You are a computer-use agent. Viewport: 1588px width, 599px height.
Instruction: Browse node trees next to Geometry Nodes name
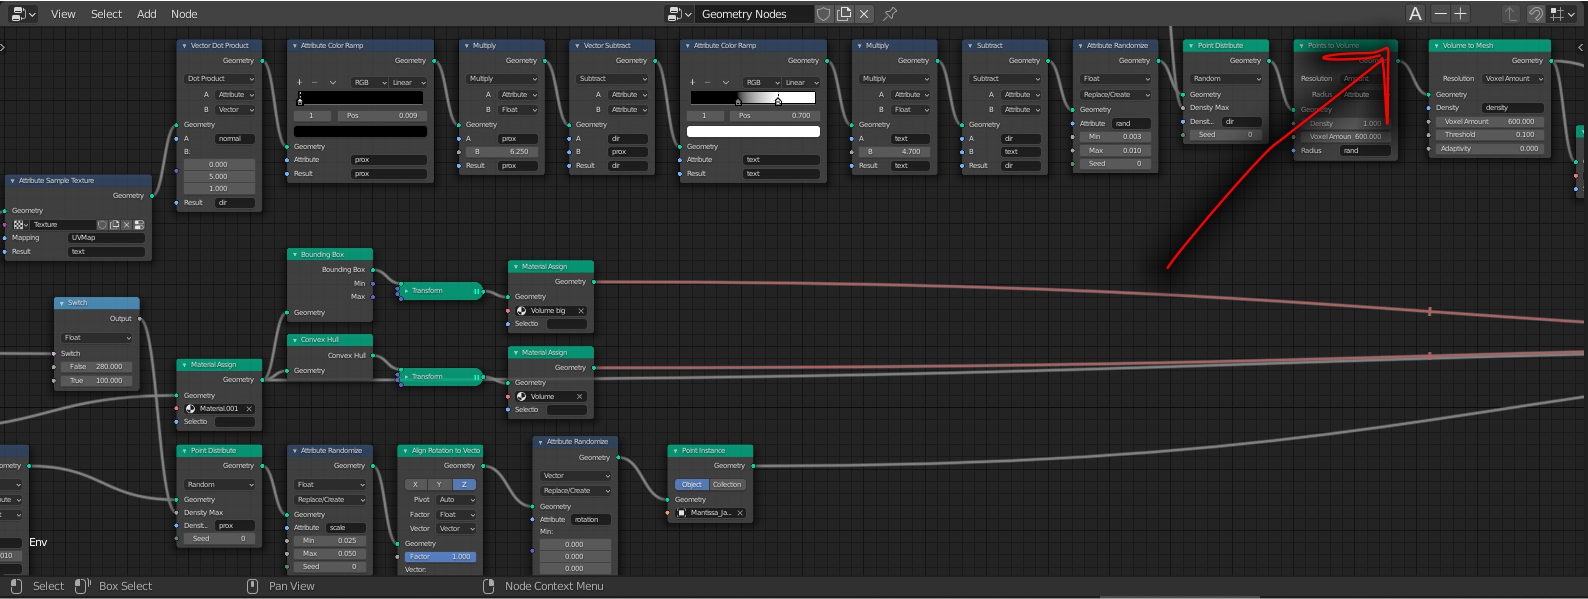679,14
